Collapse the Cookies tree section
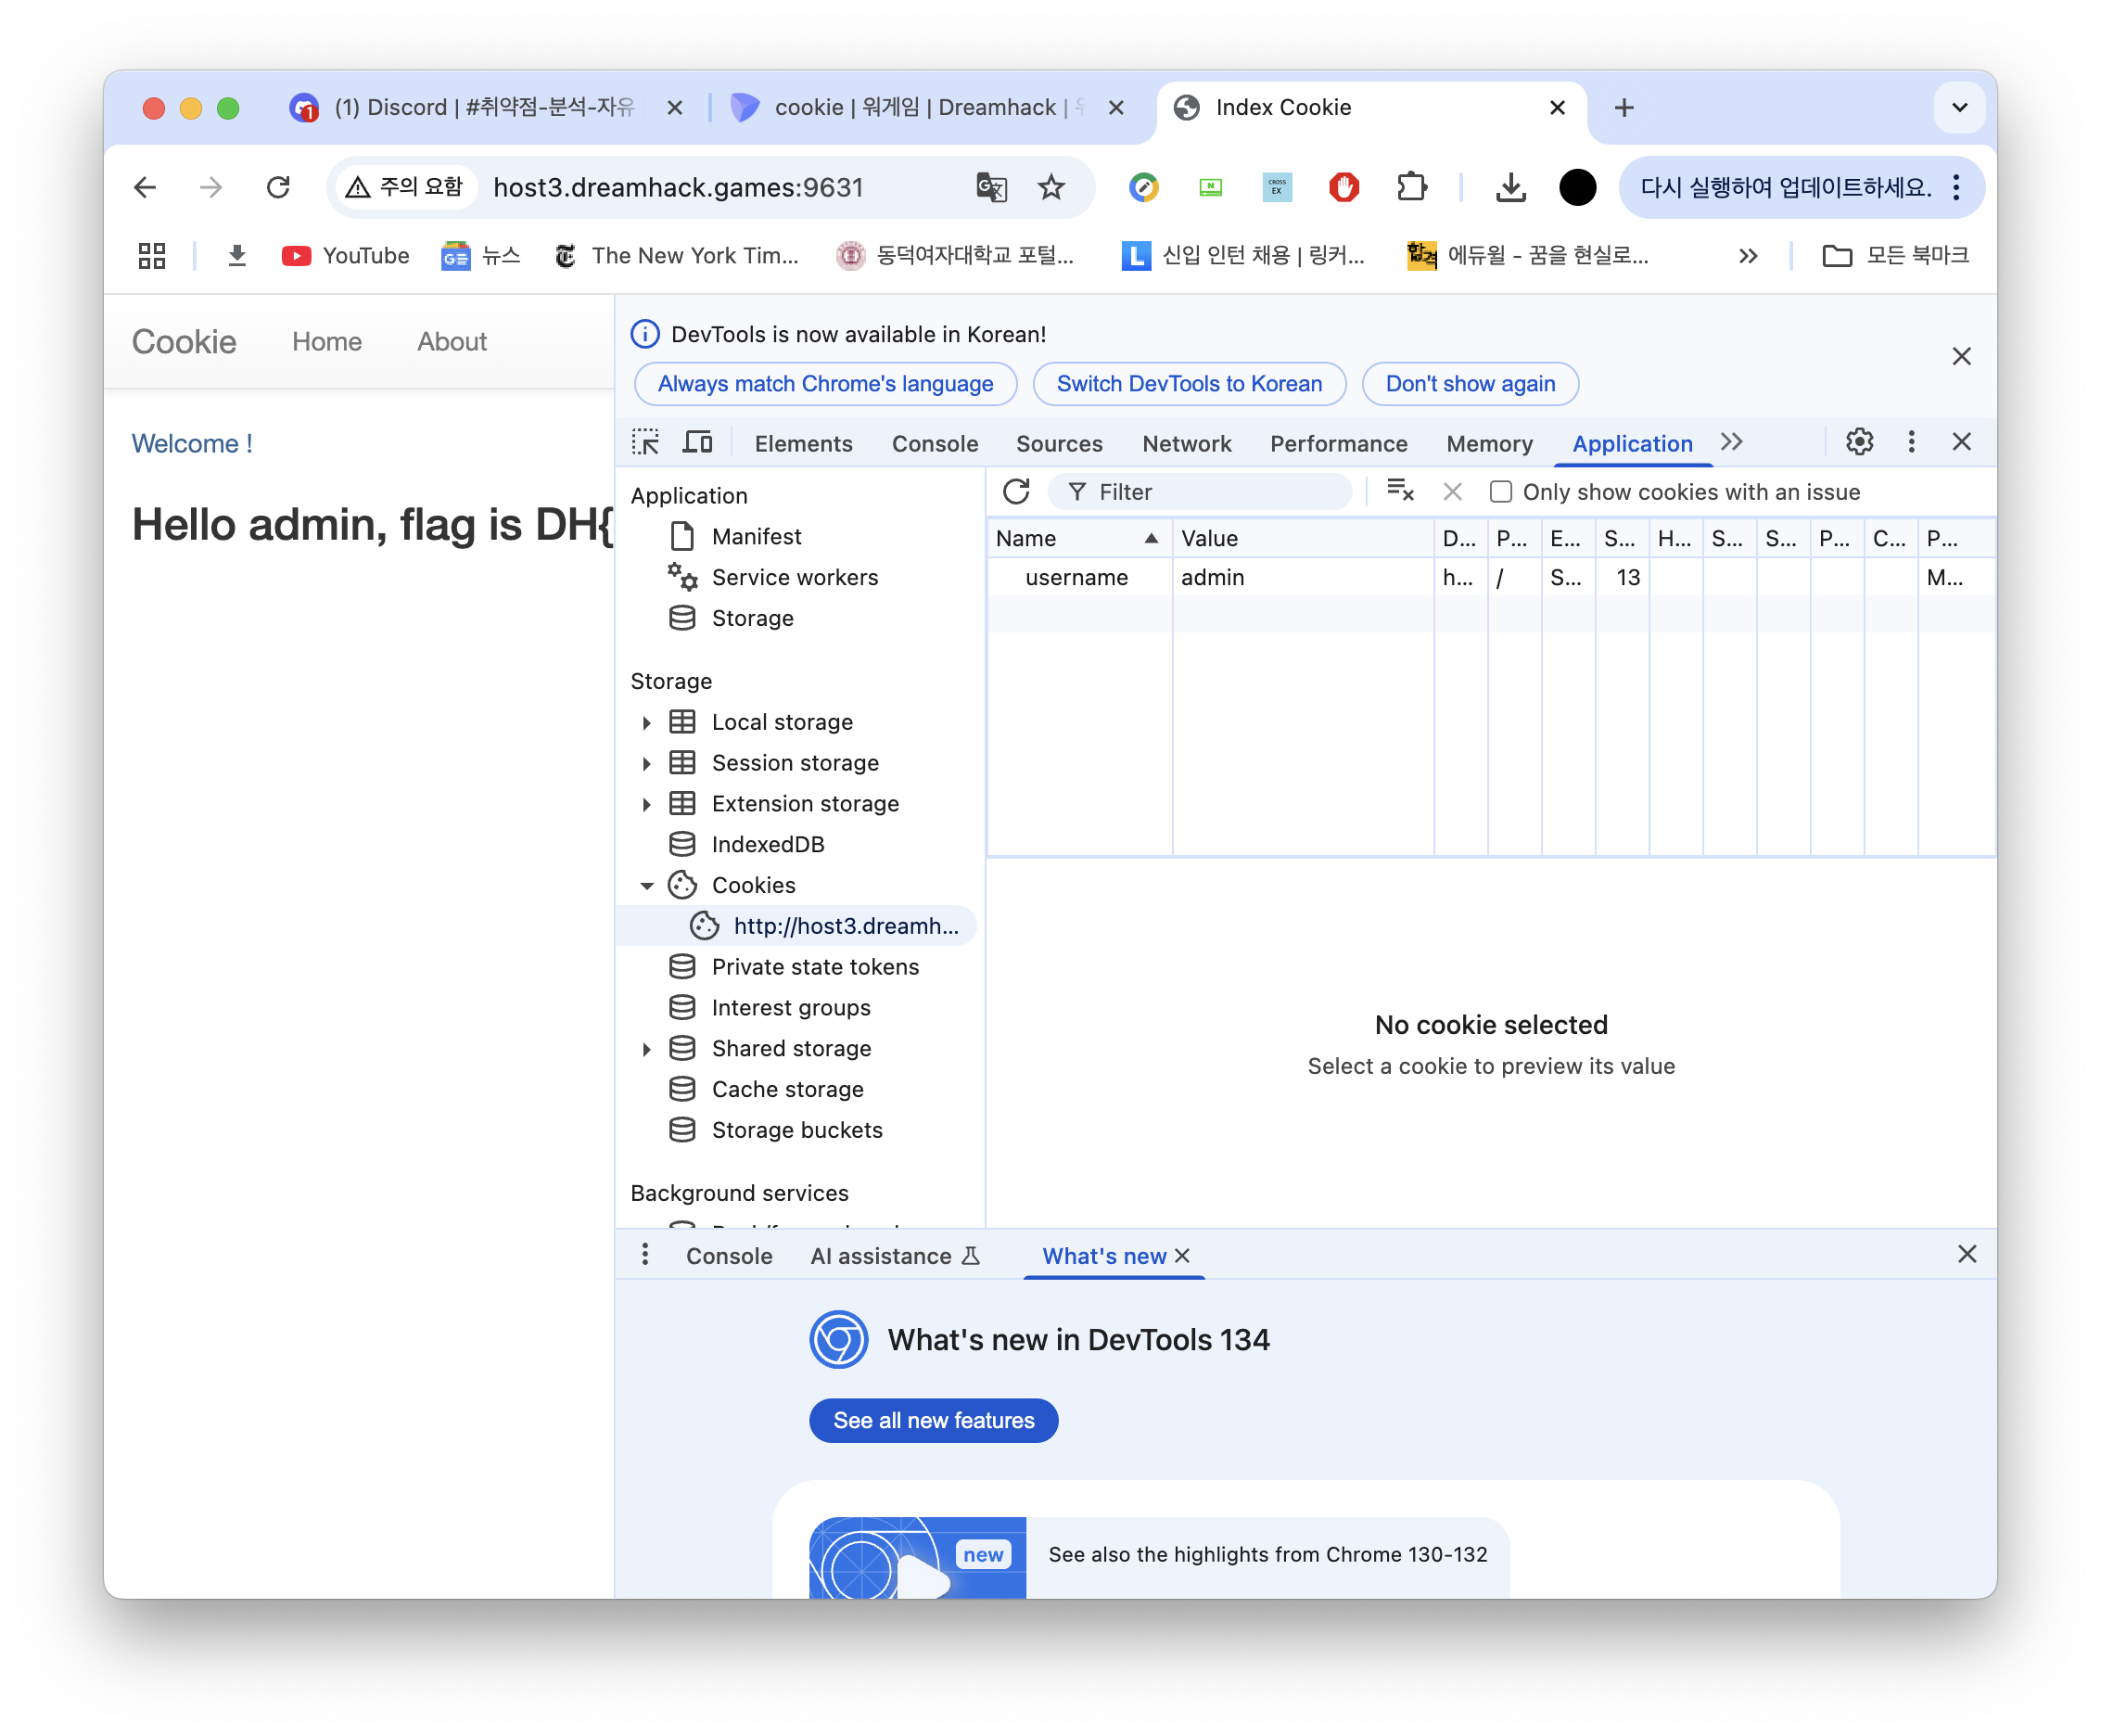The width and height of the screenshot is (2101, 1736). pos(647,886)
